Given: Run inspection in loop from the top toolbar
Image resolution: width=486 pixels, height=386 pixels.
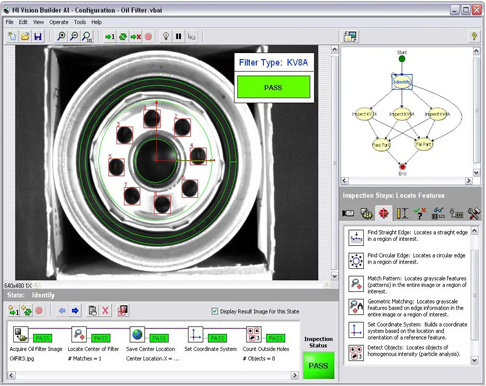Looking at the screenshot, I should (123, 36).
